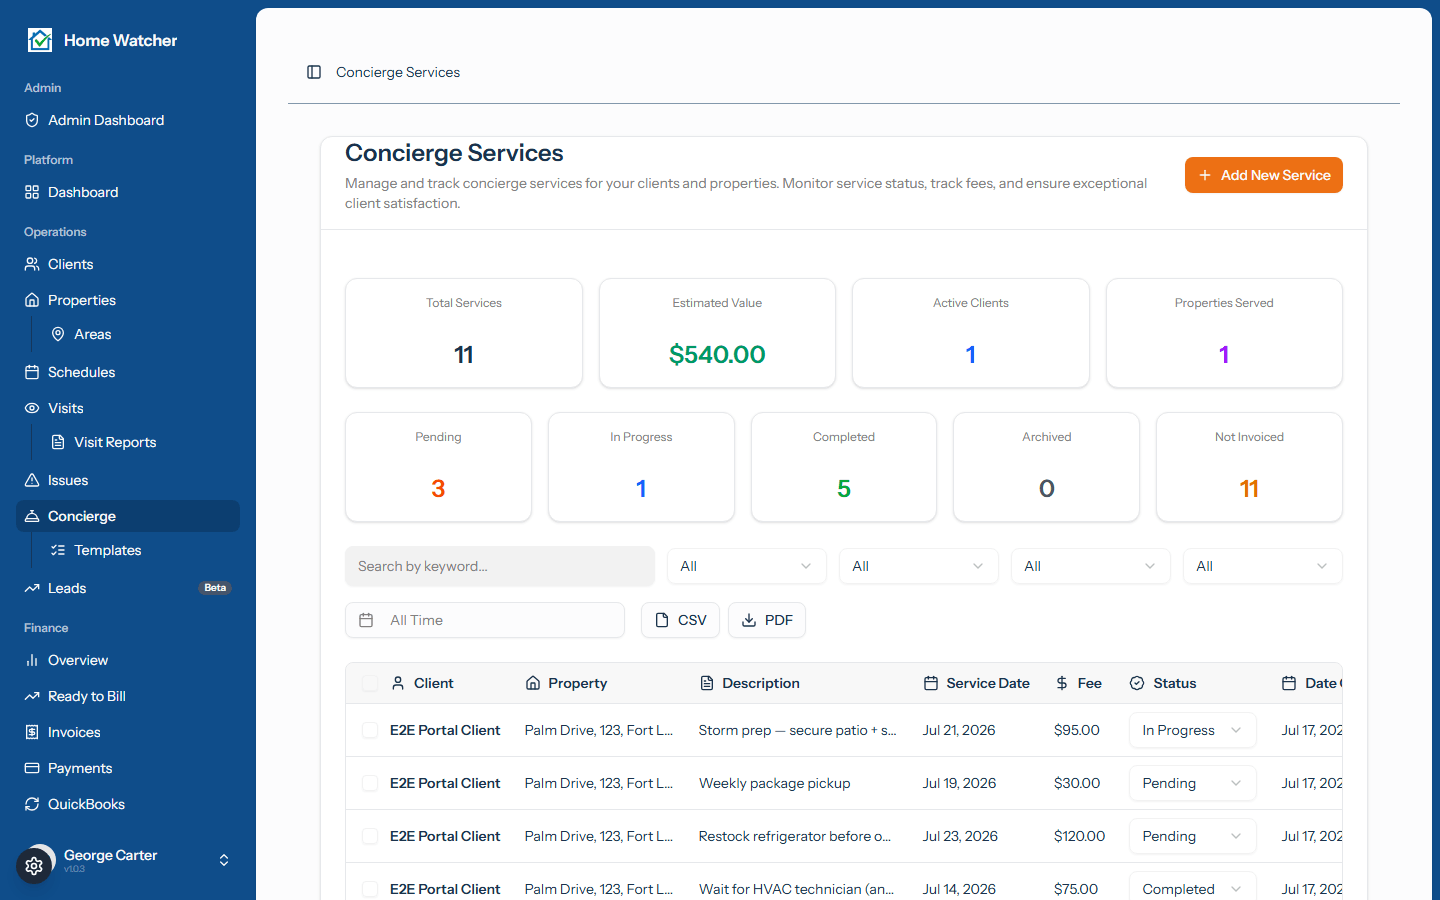Click the Search by keyword field
The height and width of the screenshot is (900, 1440).
(500, 566)
